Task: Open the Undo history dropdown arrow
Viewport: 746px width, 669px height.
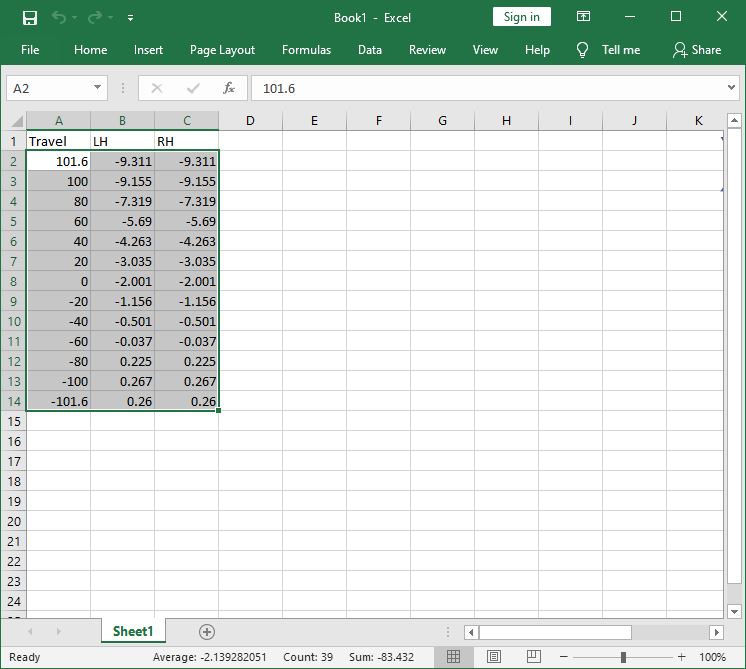Action: pyautogui.click(x=76, y=18)
